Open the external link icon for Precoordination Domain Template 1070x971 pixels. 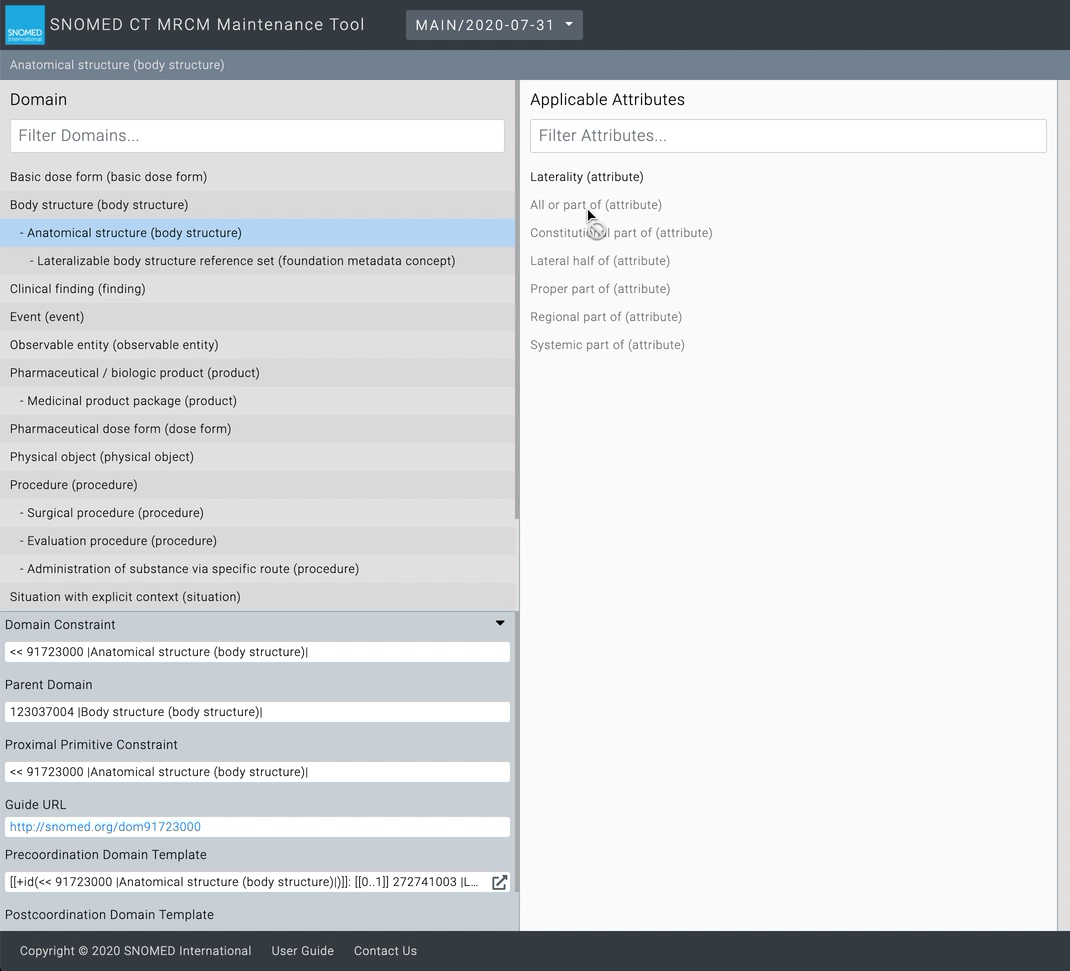coord(500,882)
